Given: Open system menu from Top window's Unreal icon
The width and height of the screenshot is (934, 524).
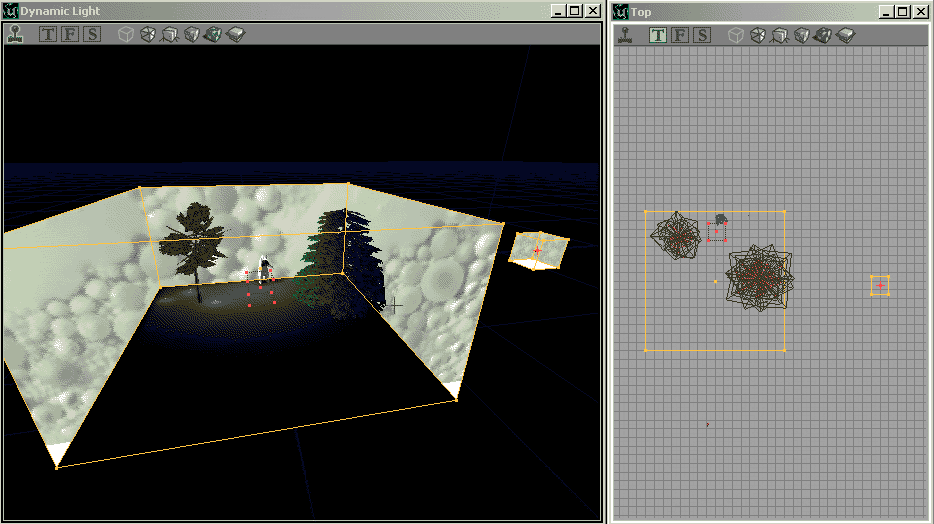Looking at the screenshot, I should [621, 11].
